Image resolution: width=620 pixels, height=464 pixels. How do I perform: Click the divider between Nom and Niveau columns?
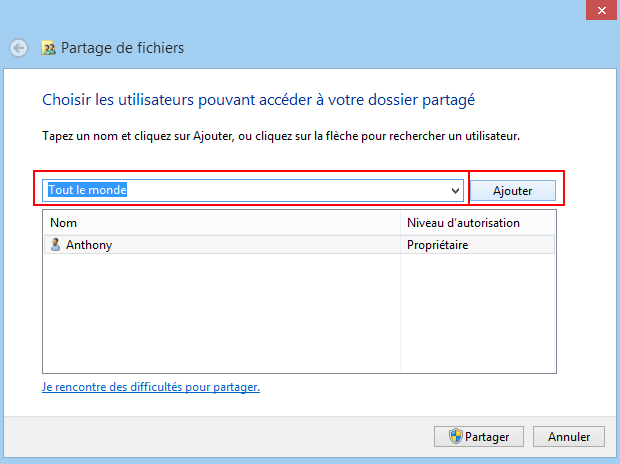tap(401, 223)
